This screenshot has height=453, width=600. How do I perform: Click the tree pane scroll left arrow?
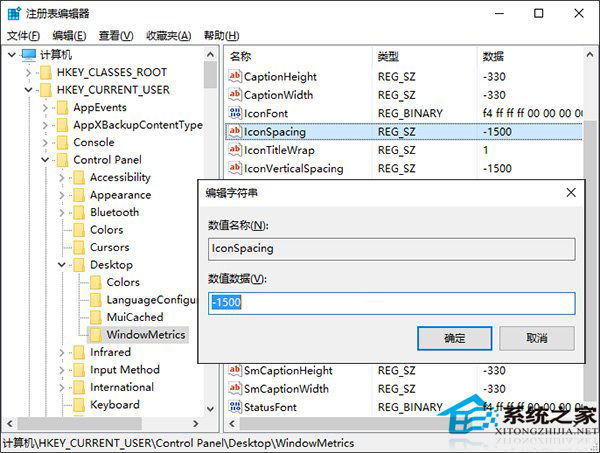click(x=10, y=424)
